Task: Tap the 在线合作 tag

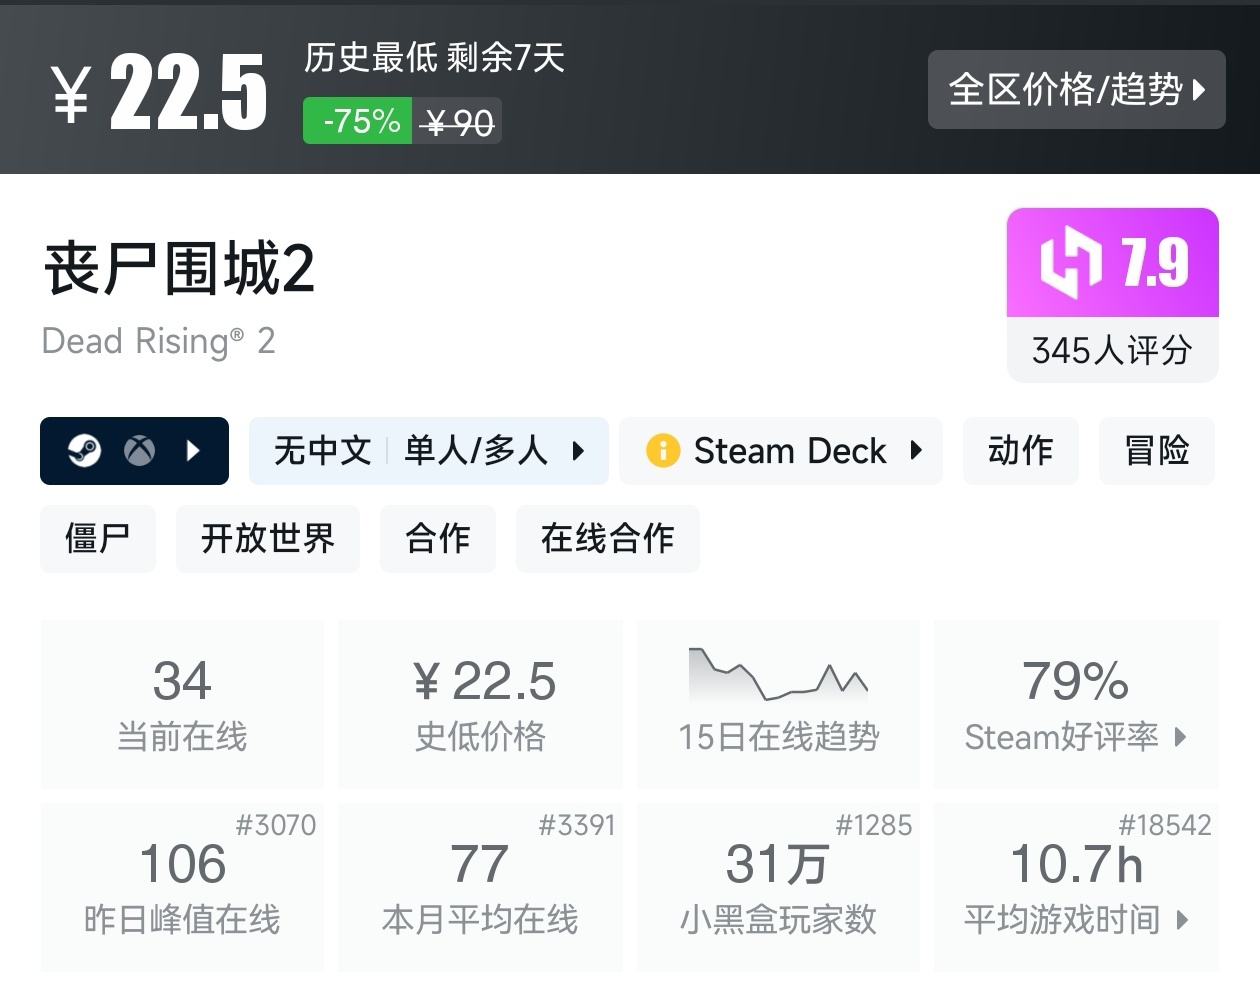Action: pyautogui.click(x=607, y=539)
